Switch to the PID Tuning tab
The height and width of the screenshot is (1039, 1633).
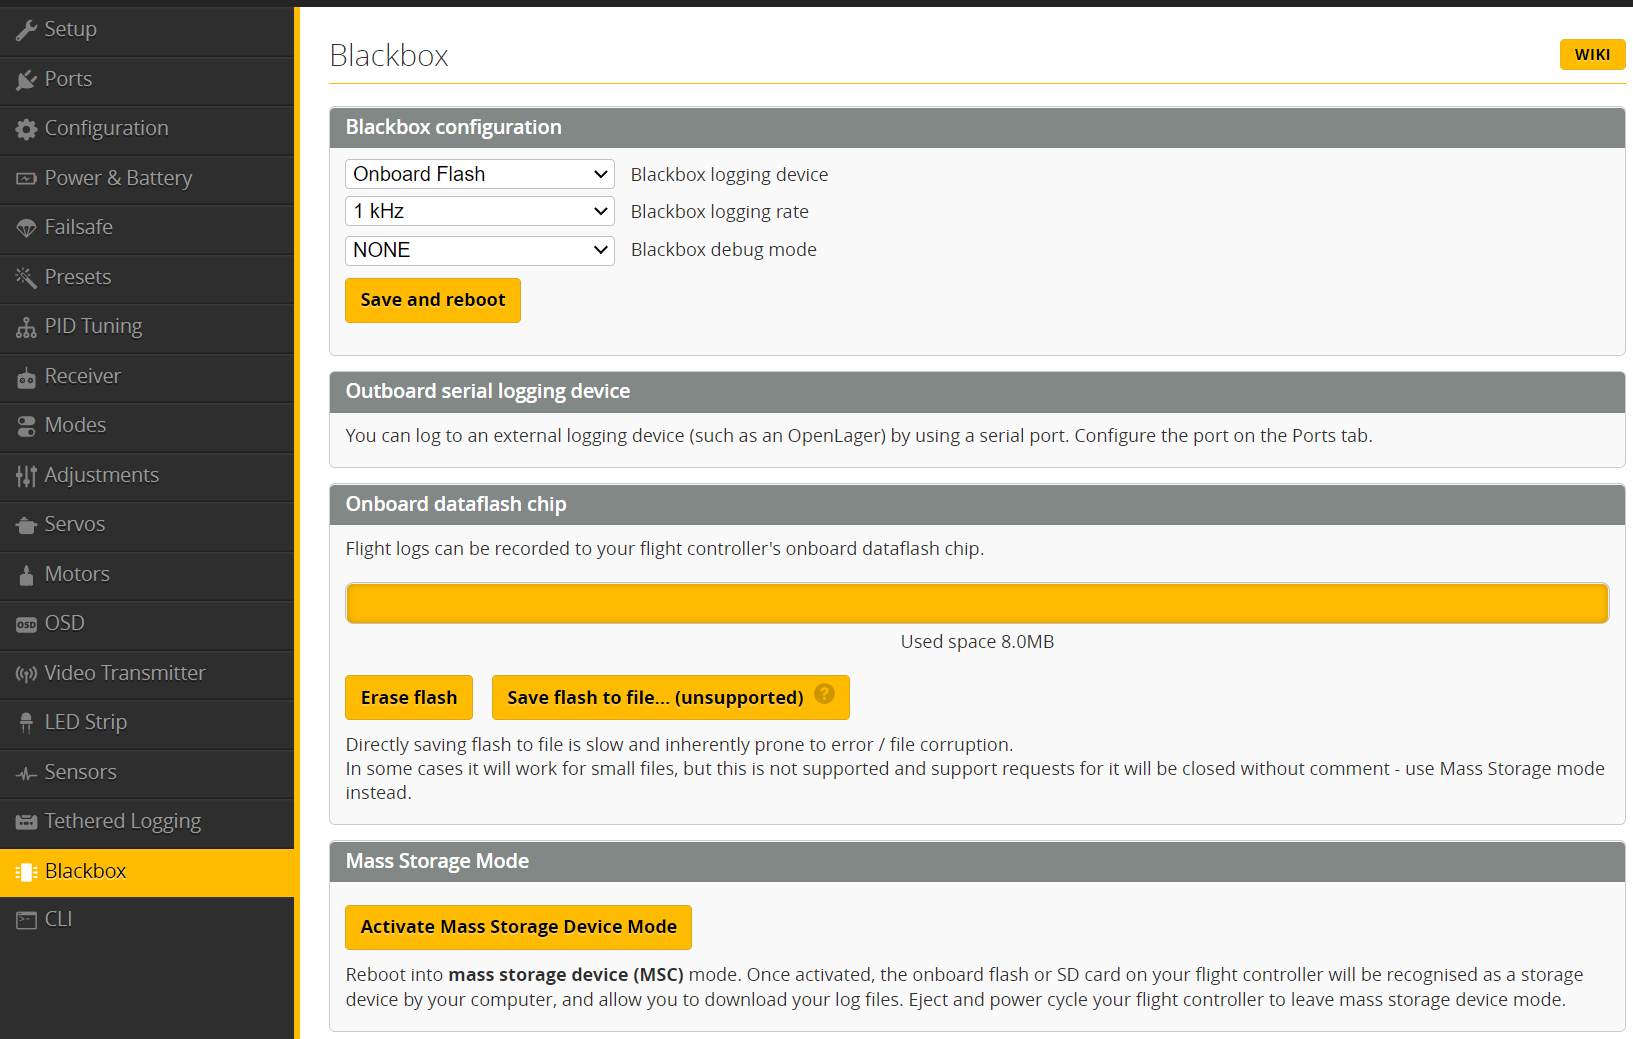point(93,327)
